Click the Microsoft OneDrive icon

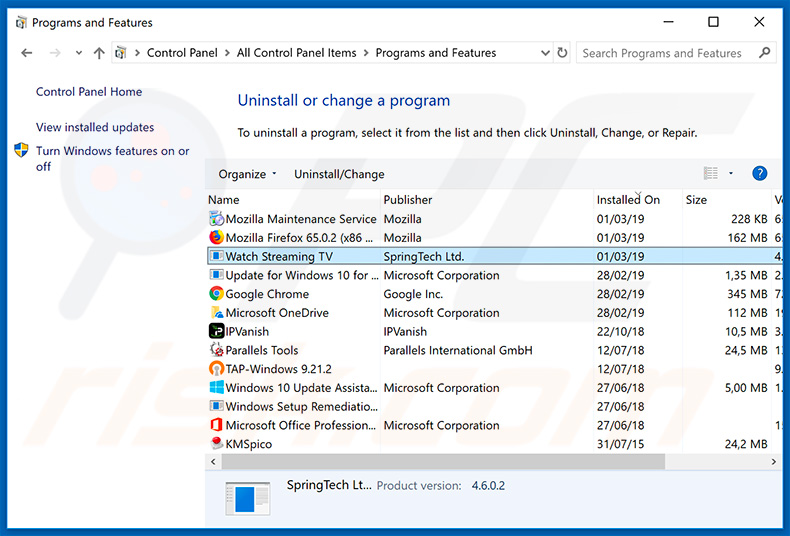(x=217, y=312)
